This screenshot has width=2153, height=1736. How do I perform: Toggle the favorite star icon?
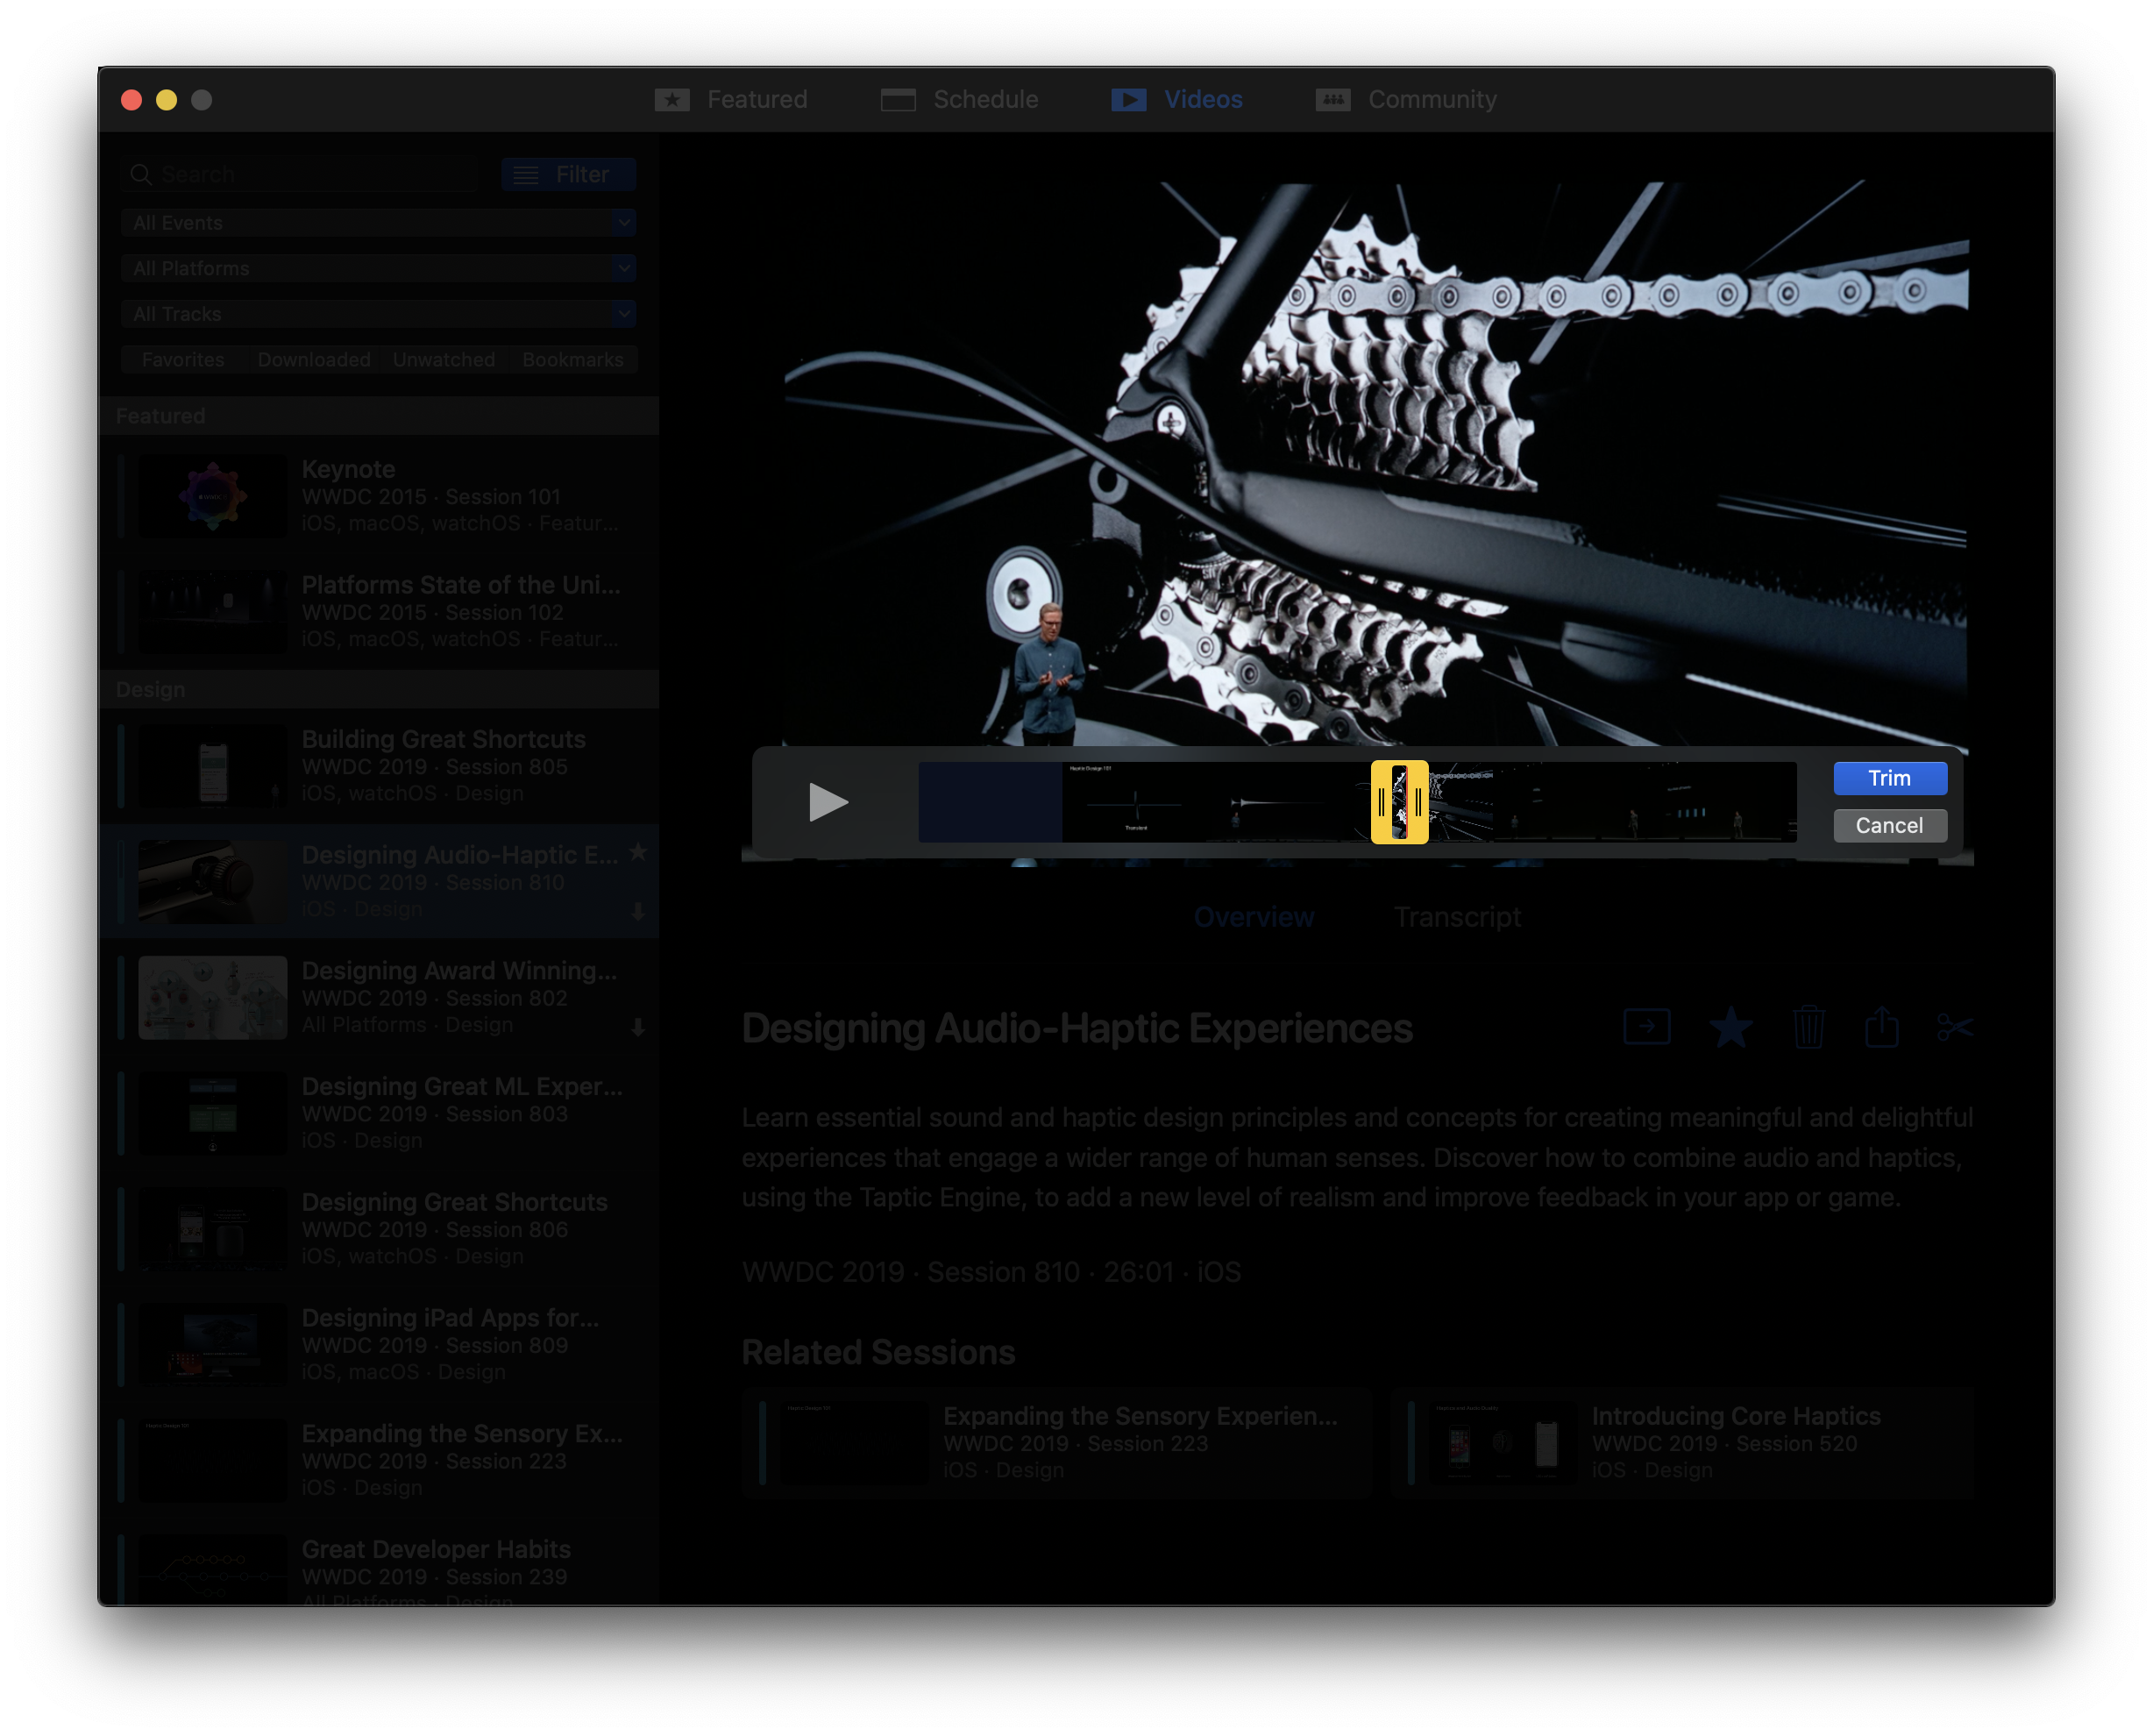click(1730, 1027)
